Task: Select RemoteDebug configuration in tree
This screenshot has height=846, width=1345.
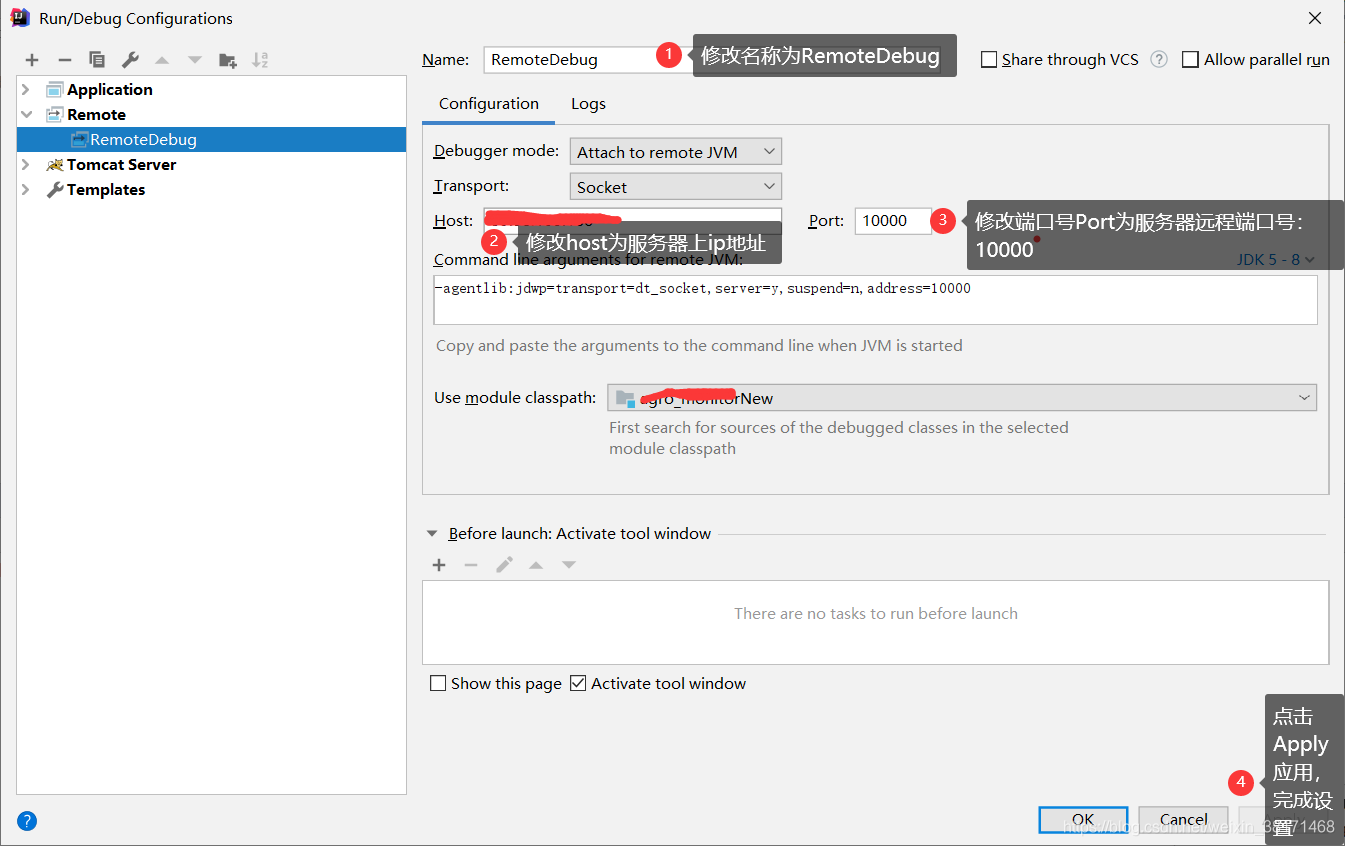Action: (211, 140)
